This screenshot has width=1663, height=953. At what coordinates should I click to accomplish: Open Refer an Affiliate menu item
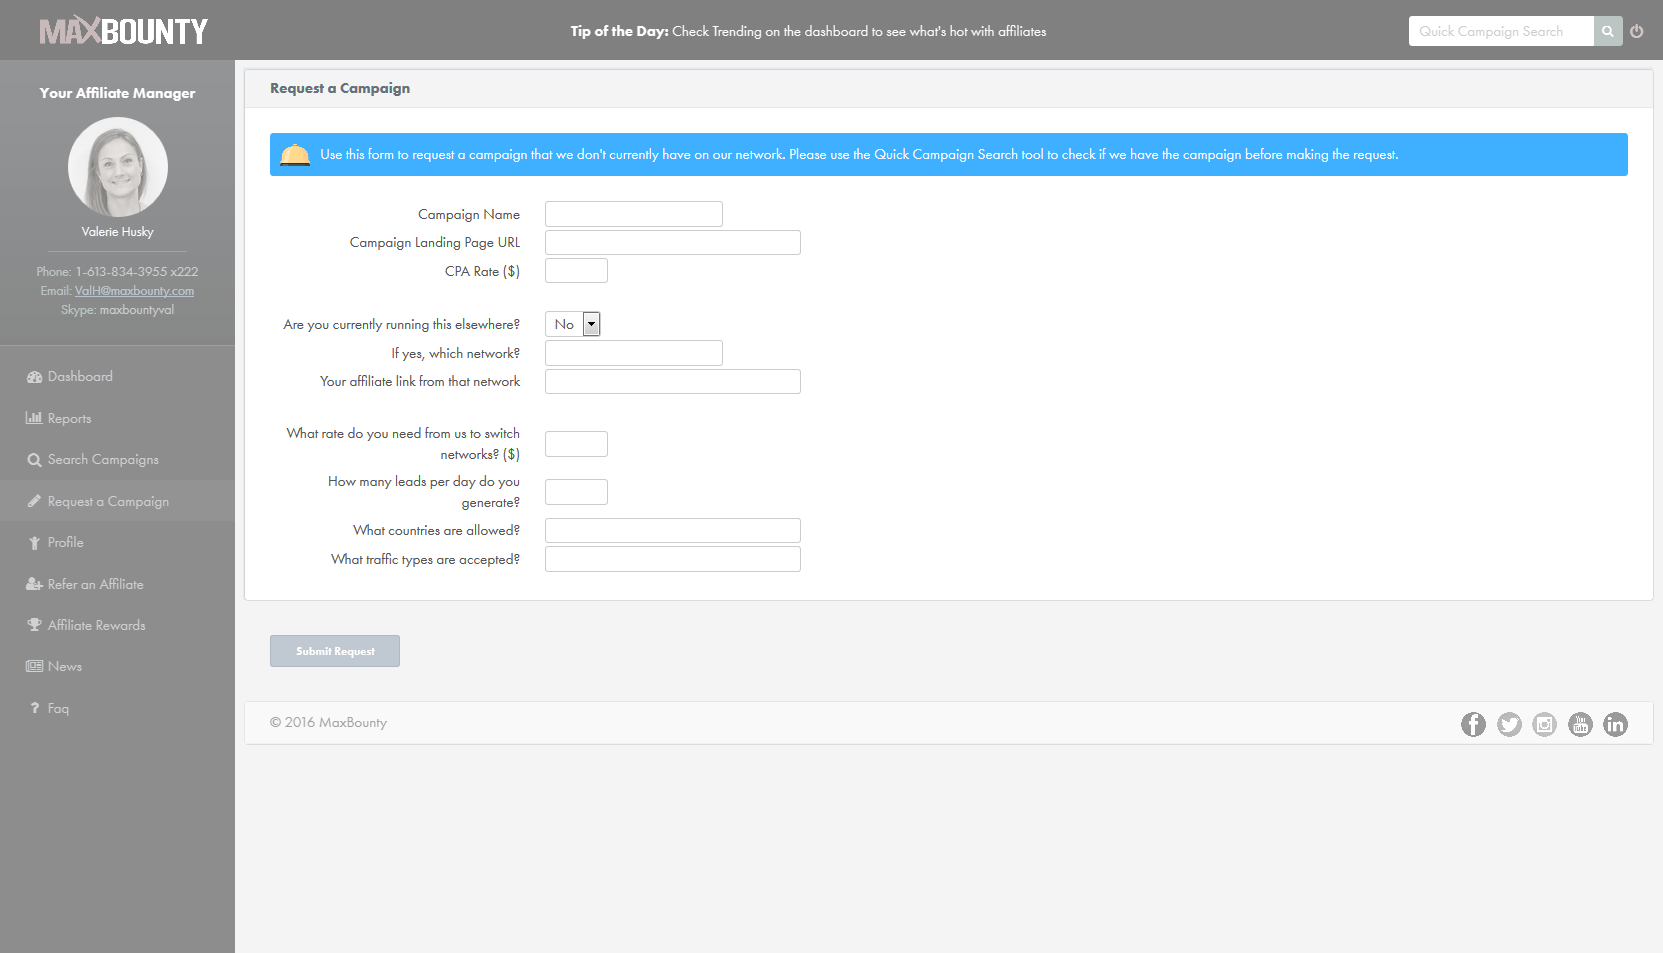pos(95,584)
